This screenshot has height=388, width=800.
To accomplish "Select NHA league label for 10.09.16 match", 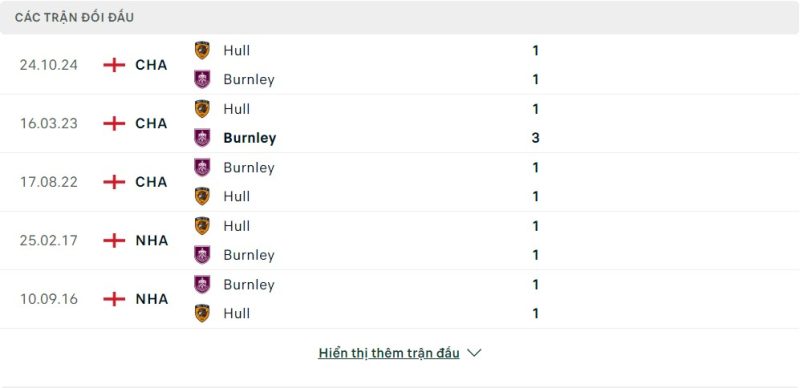I will pyautogui.click(x=152, y=299).
